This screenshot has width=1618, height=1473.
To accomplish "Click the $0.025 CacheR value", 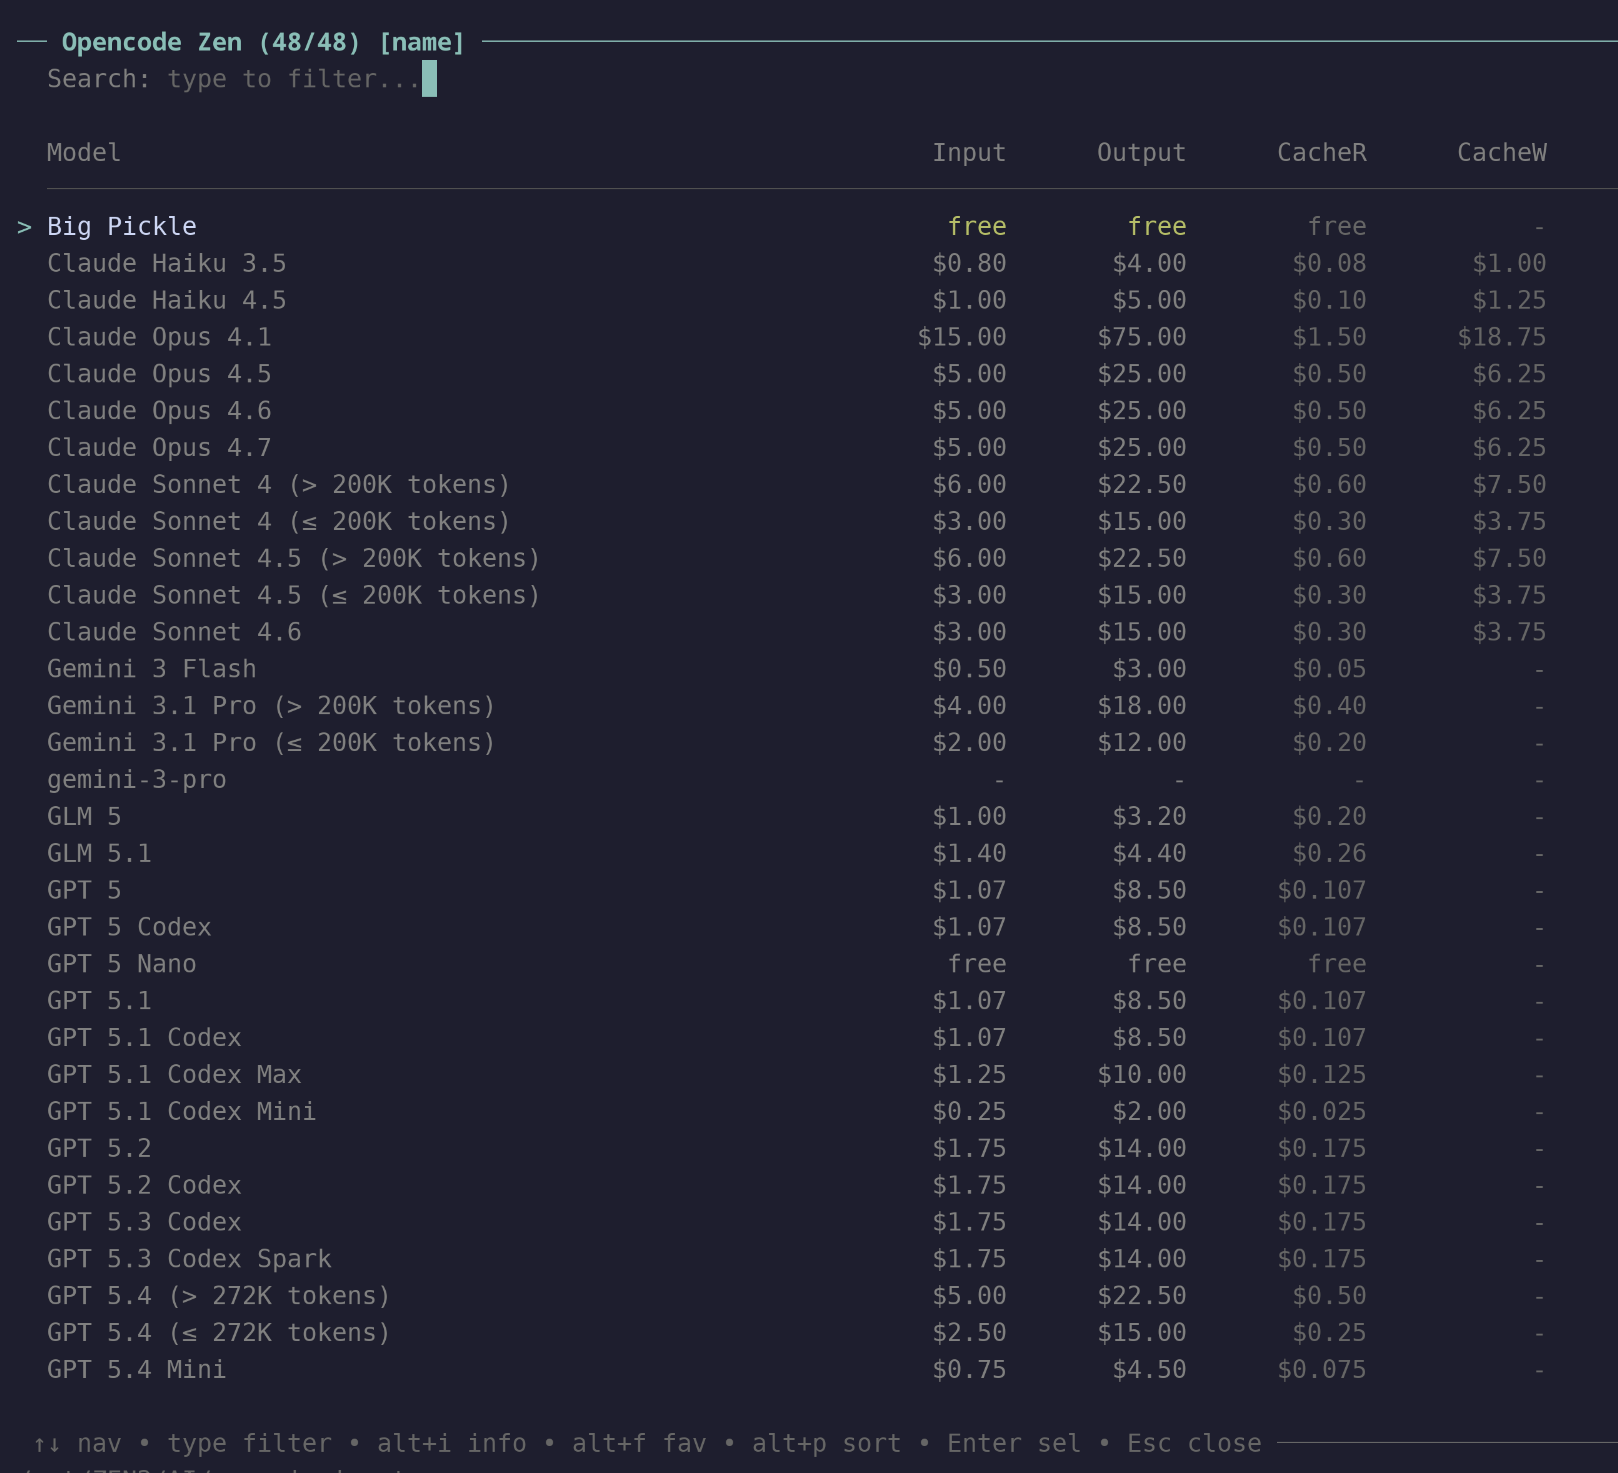I will pos(1321,1112).
